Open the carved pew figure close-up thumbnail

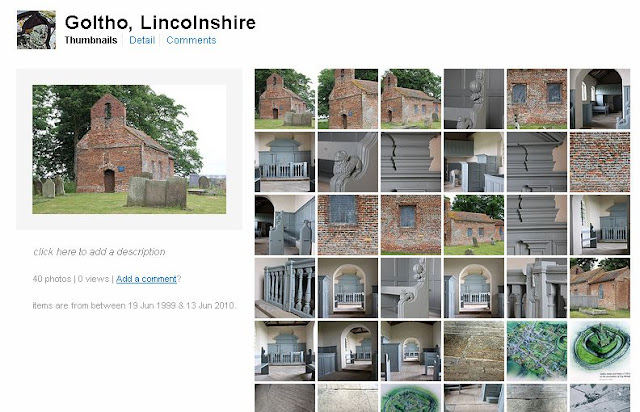tap(348, 162)
